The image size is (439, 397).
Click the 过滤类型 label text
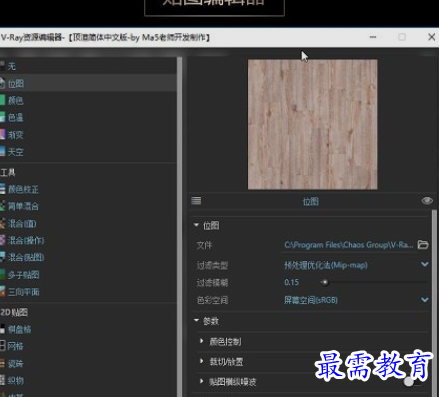tap(212, 265)
